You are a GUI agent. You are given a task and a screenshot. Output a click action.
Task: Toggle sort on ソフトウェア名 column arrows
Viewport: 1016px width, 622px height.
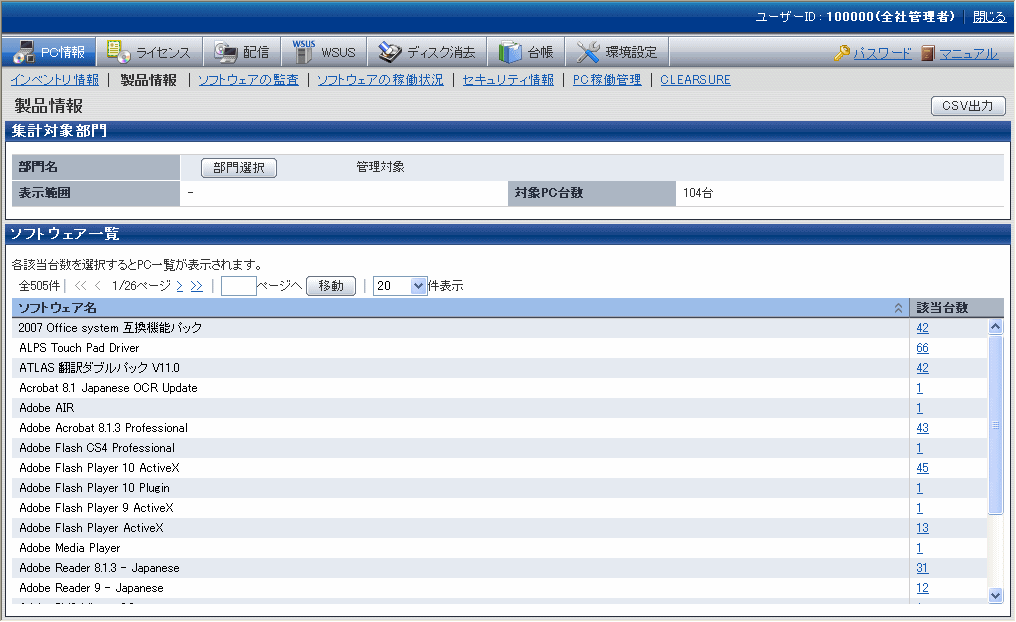click(897, 308)
